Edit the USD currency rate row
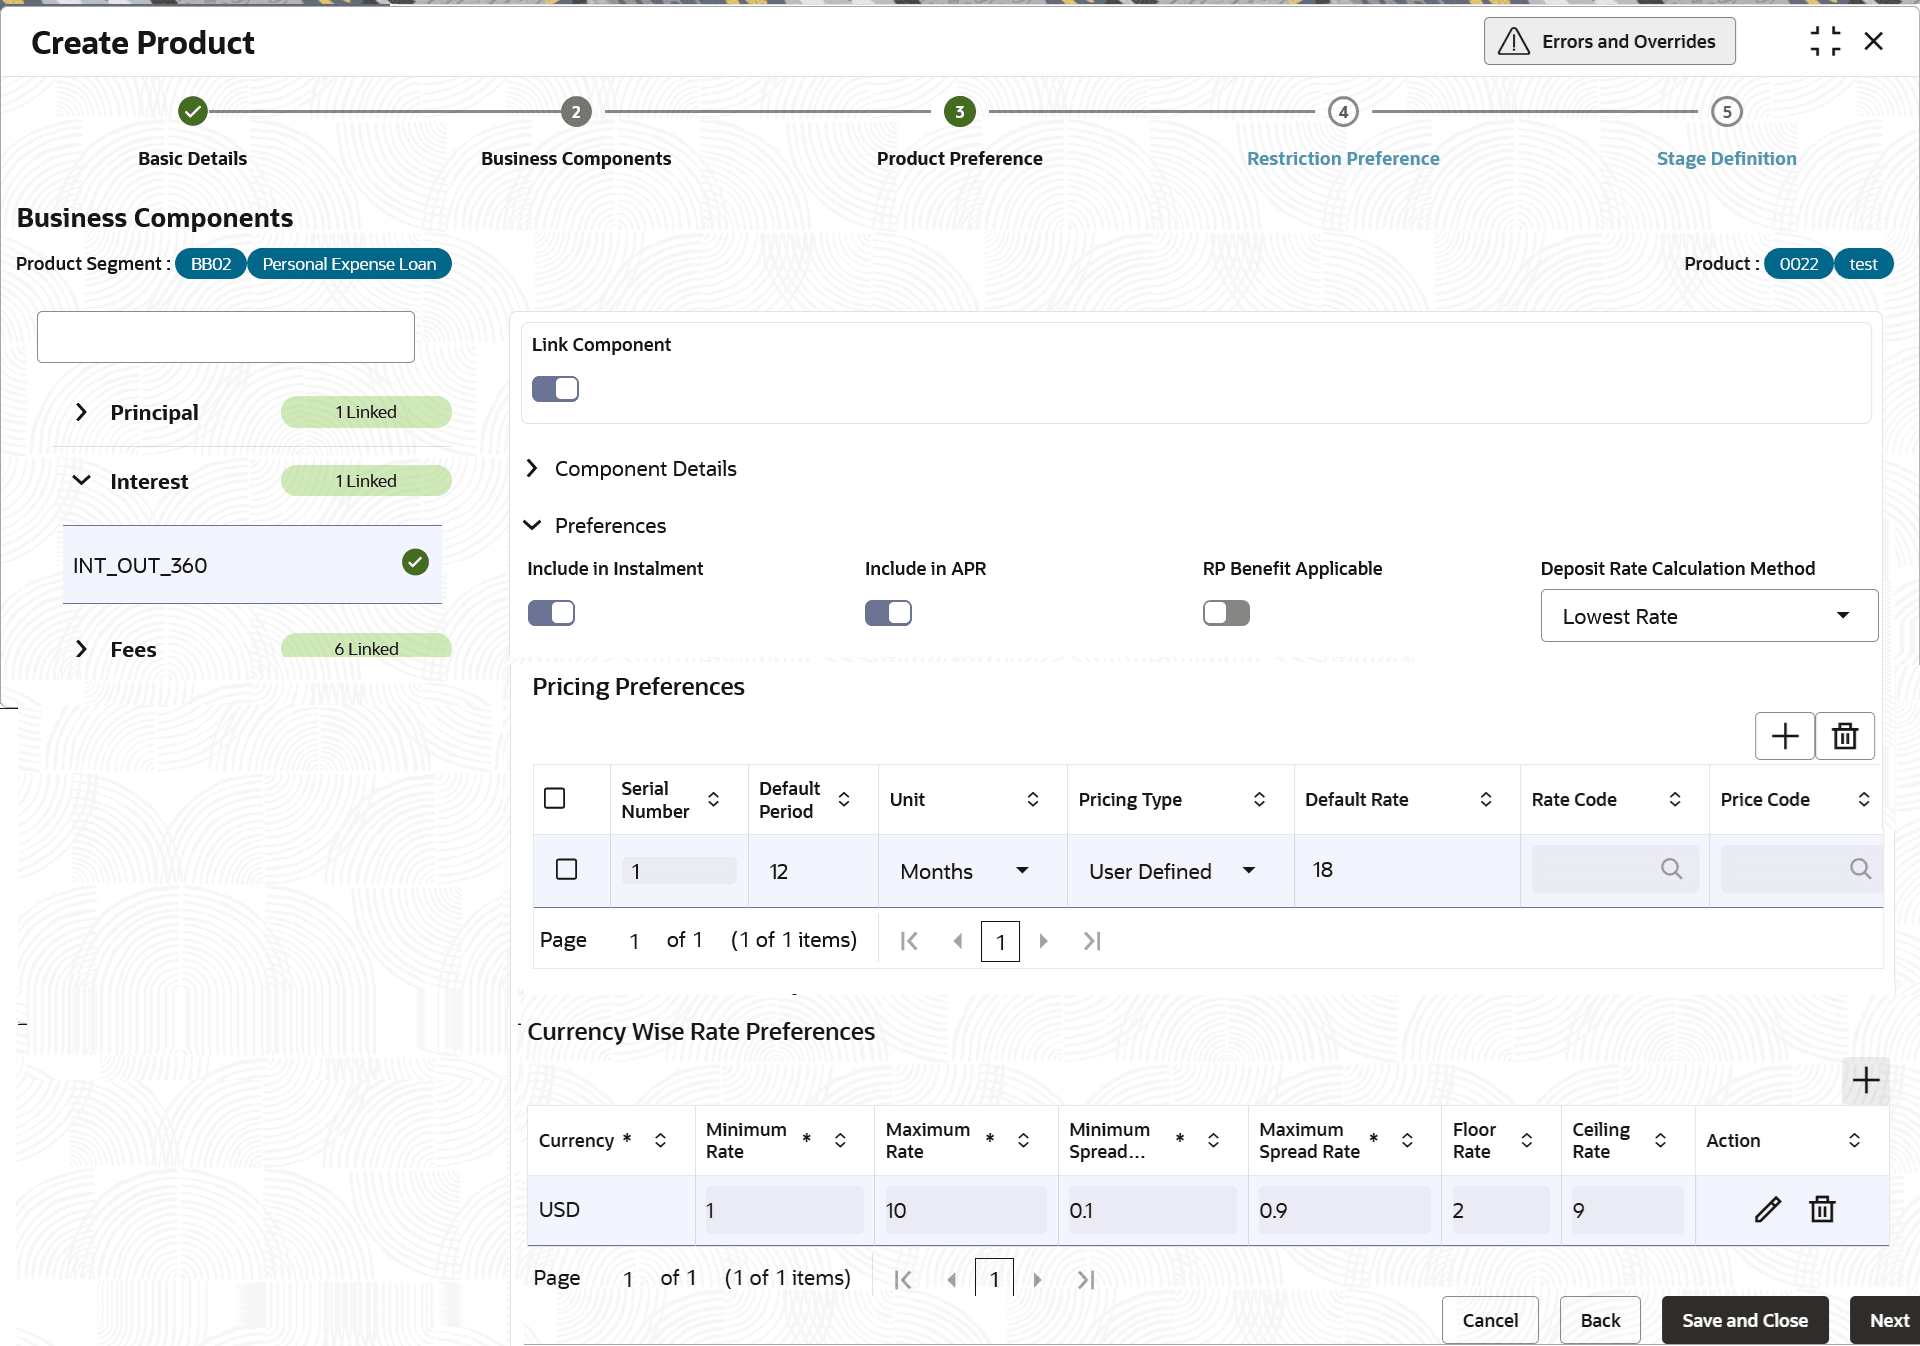This screenshot has height=1346, width=1920. pyautogui.click(x=1767, y=1209)
